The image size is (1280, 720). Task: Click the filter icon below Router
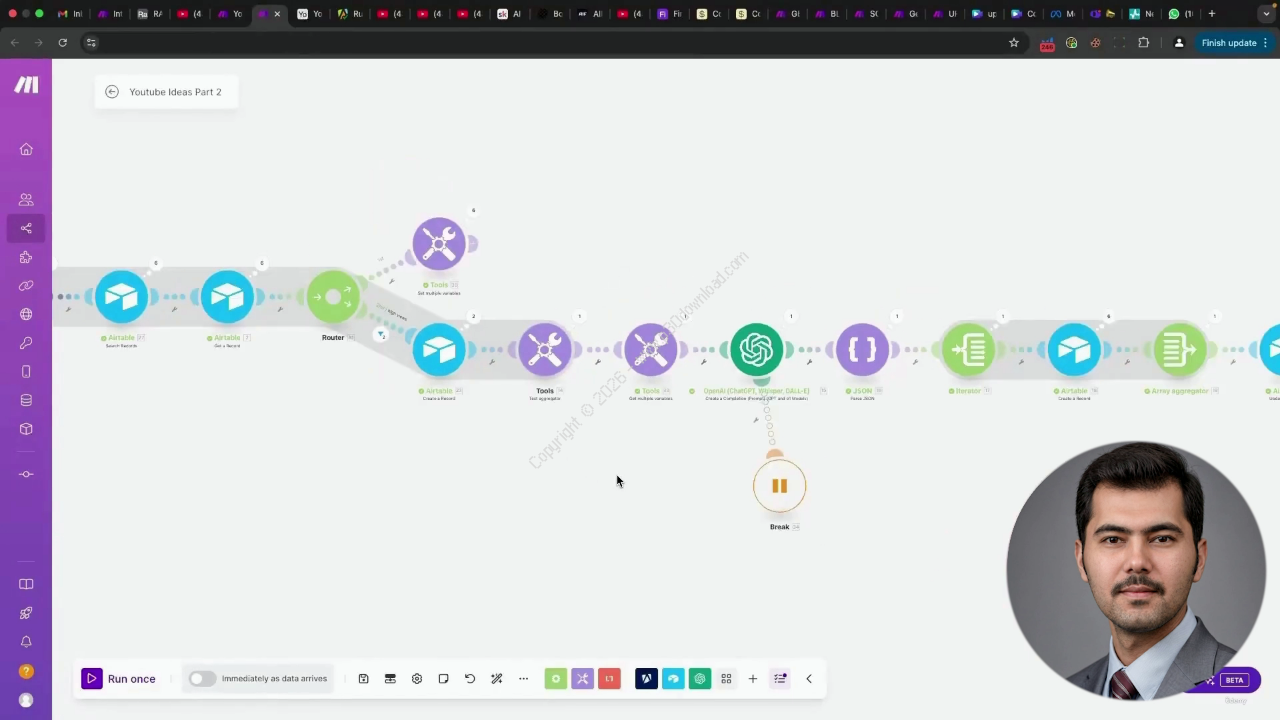[381, 335]
